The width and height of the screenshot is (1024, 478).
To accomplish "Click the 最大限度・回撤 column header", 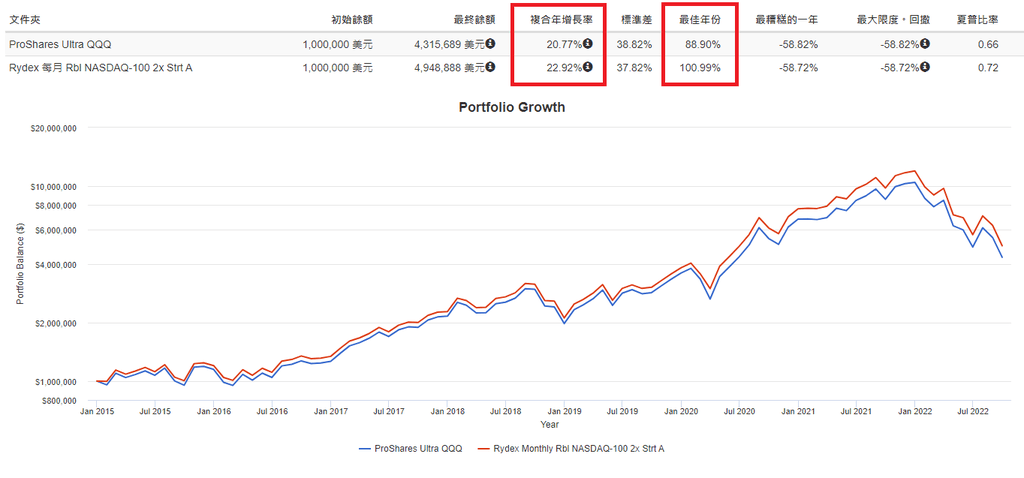I will click(x=893, y=20).
